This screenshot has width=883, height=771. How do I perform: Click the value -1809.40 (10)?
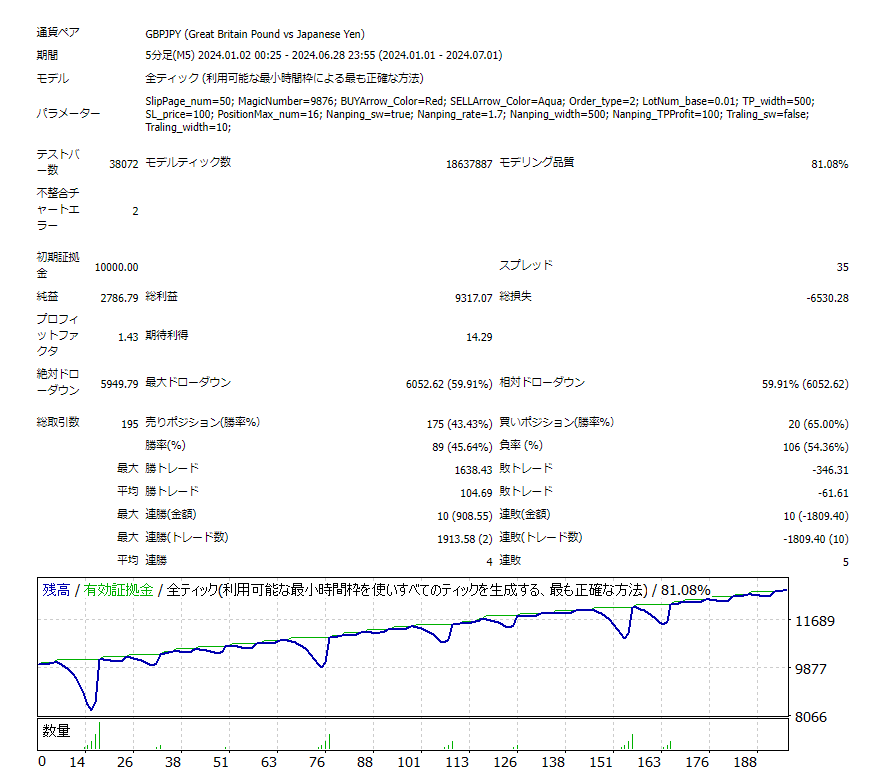tap(815, 539)
